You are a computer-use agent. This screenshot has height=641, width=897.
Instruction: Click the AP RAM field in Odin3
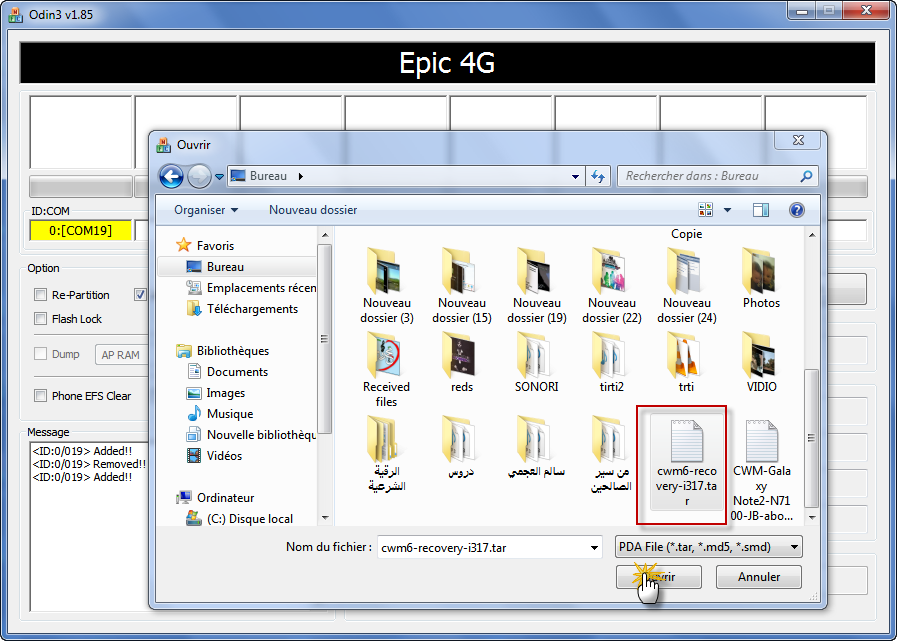pos(120,355)
